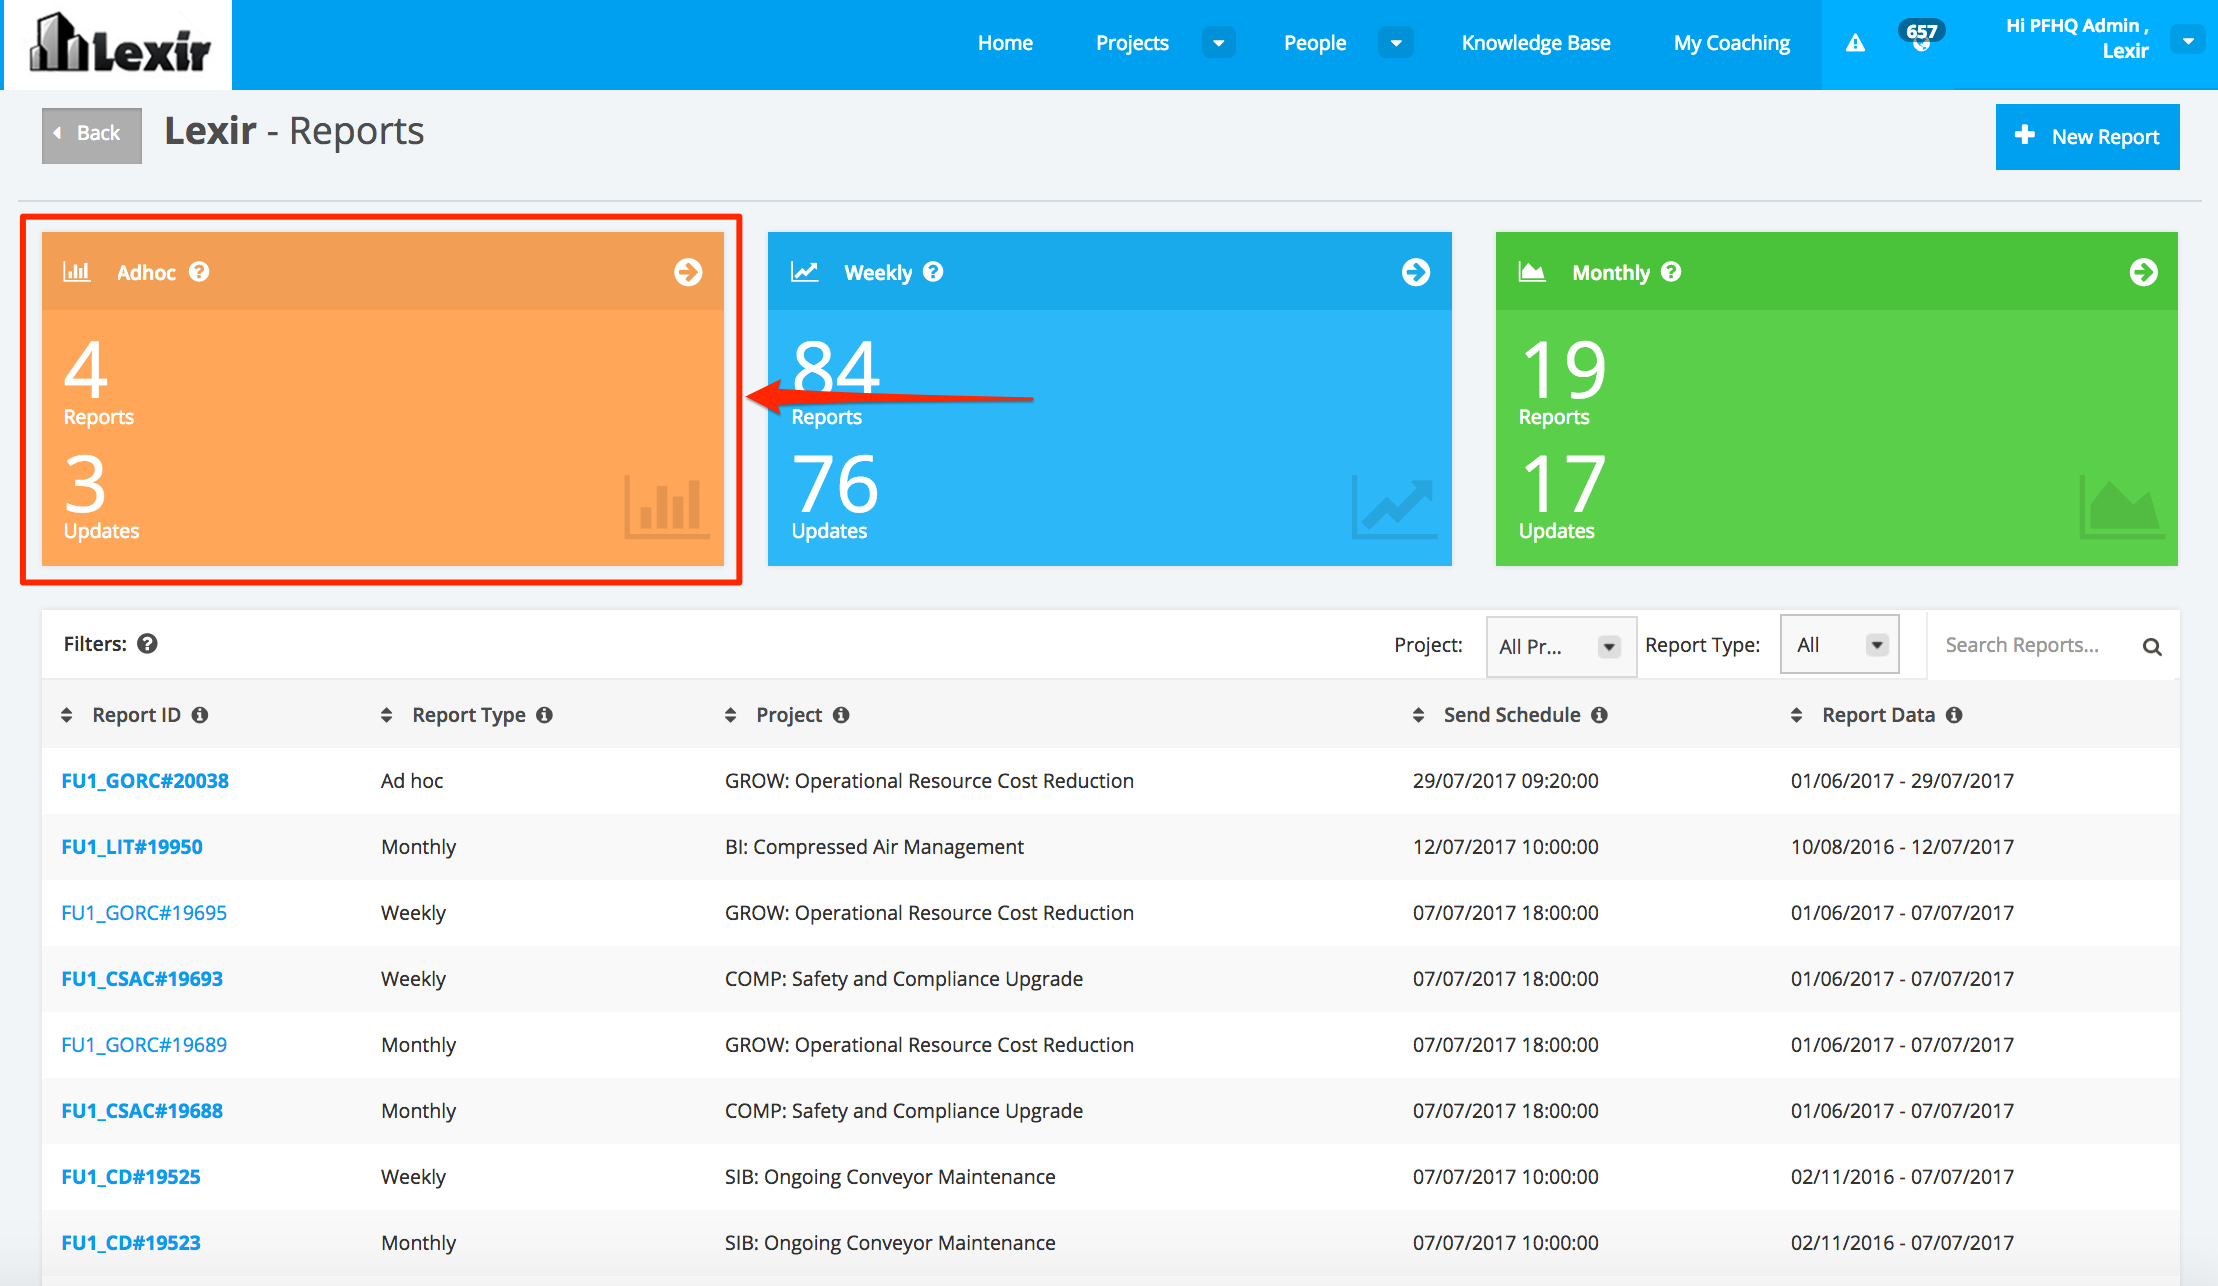The width and height of the screenshot is (2218, 1286).
Task: Click help icon next to Filters
Action: coord(147,644)
